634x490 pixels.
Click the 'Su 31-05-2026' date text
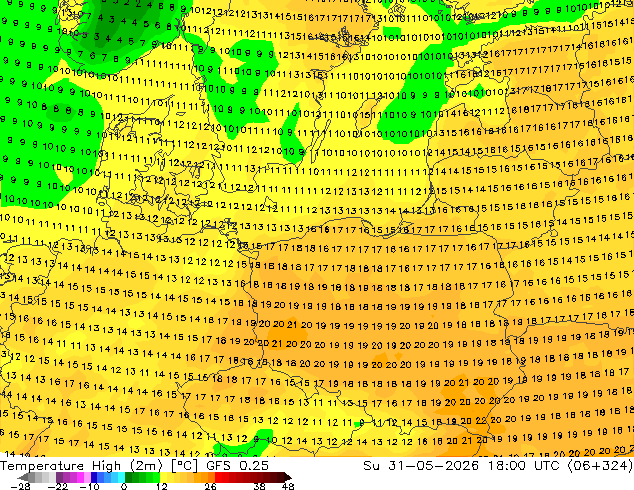(x=422, y=466)
